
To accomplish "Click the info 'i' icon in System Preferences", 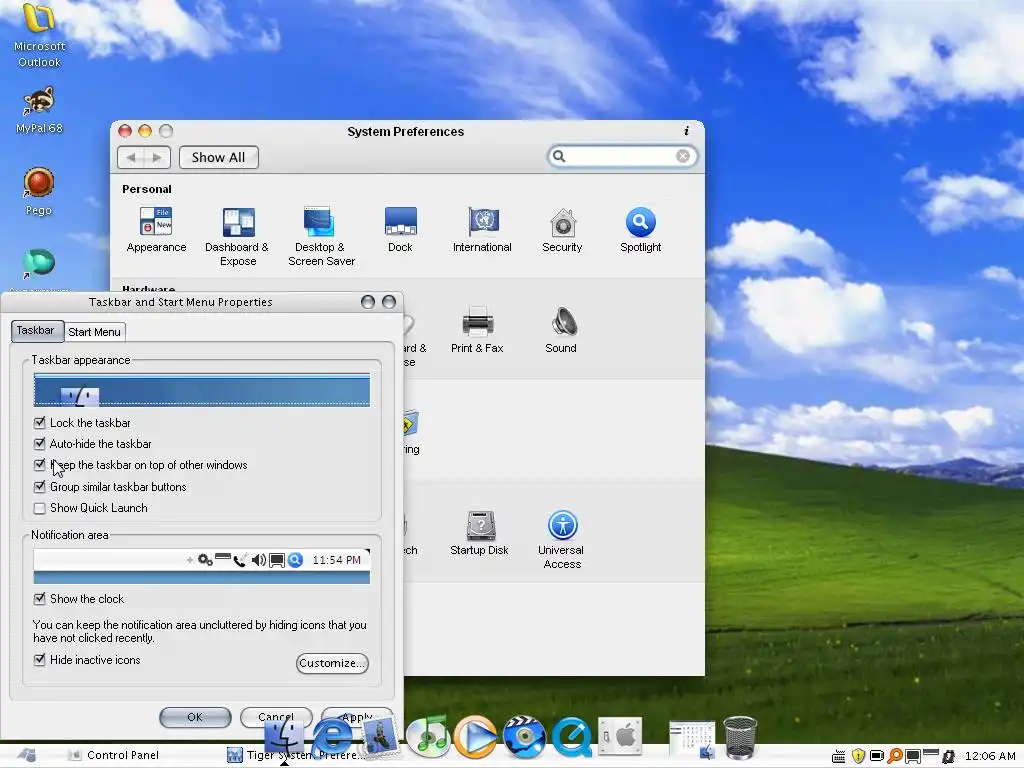I will pyautogui.click(x=686, y=131).
